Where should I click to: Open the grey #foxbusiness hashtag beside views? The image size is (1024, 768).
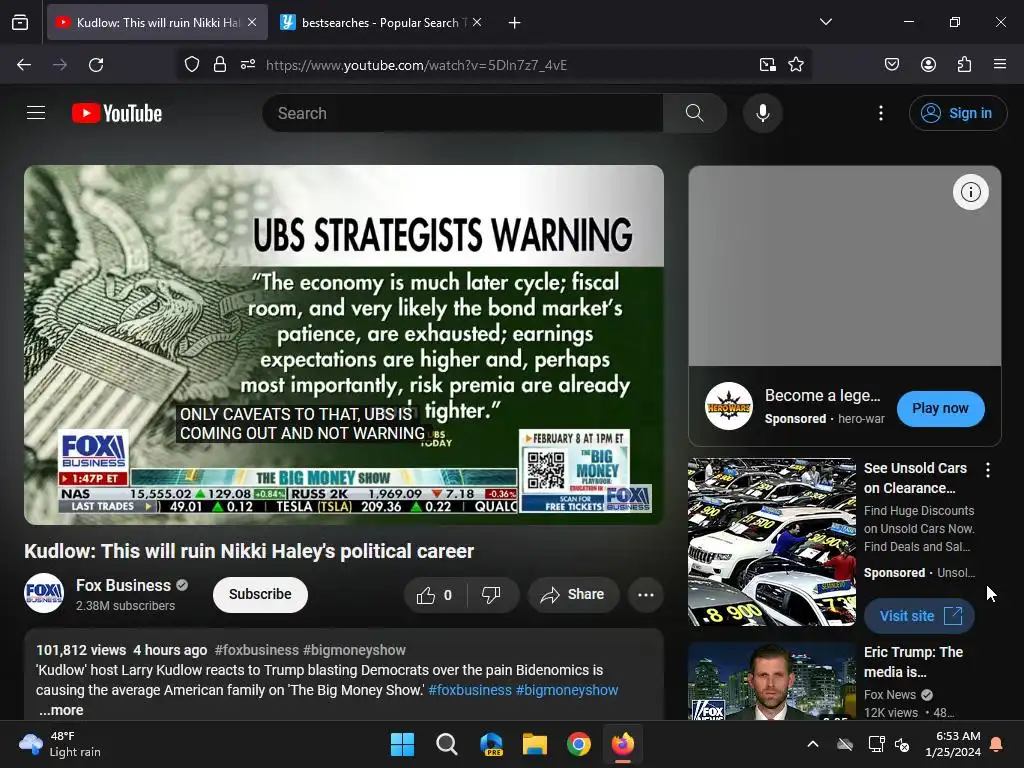click(257, 650)
